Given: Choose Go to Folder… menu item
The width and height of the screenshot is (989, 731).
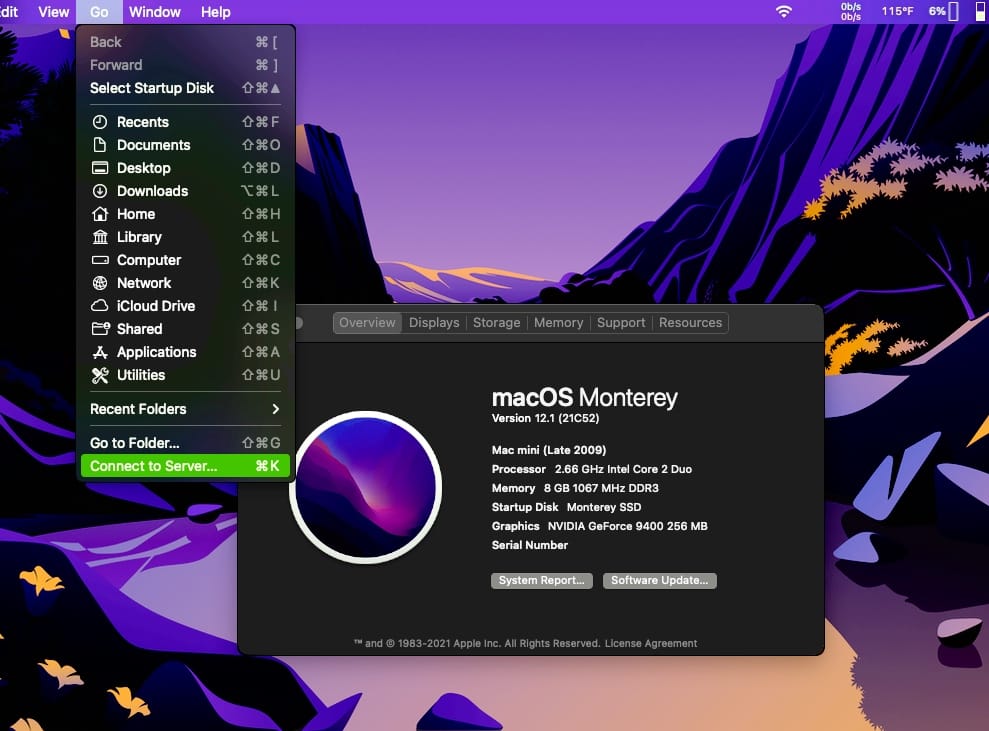Looking at the screenshot, I should click(x=185, y=443).
